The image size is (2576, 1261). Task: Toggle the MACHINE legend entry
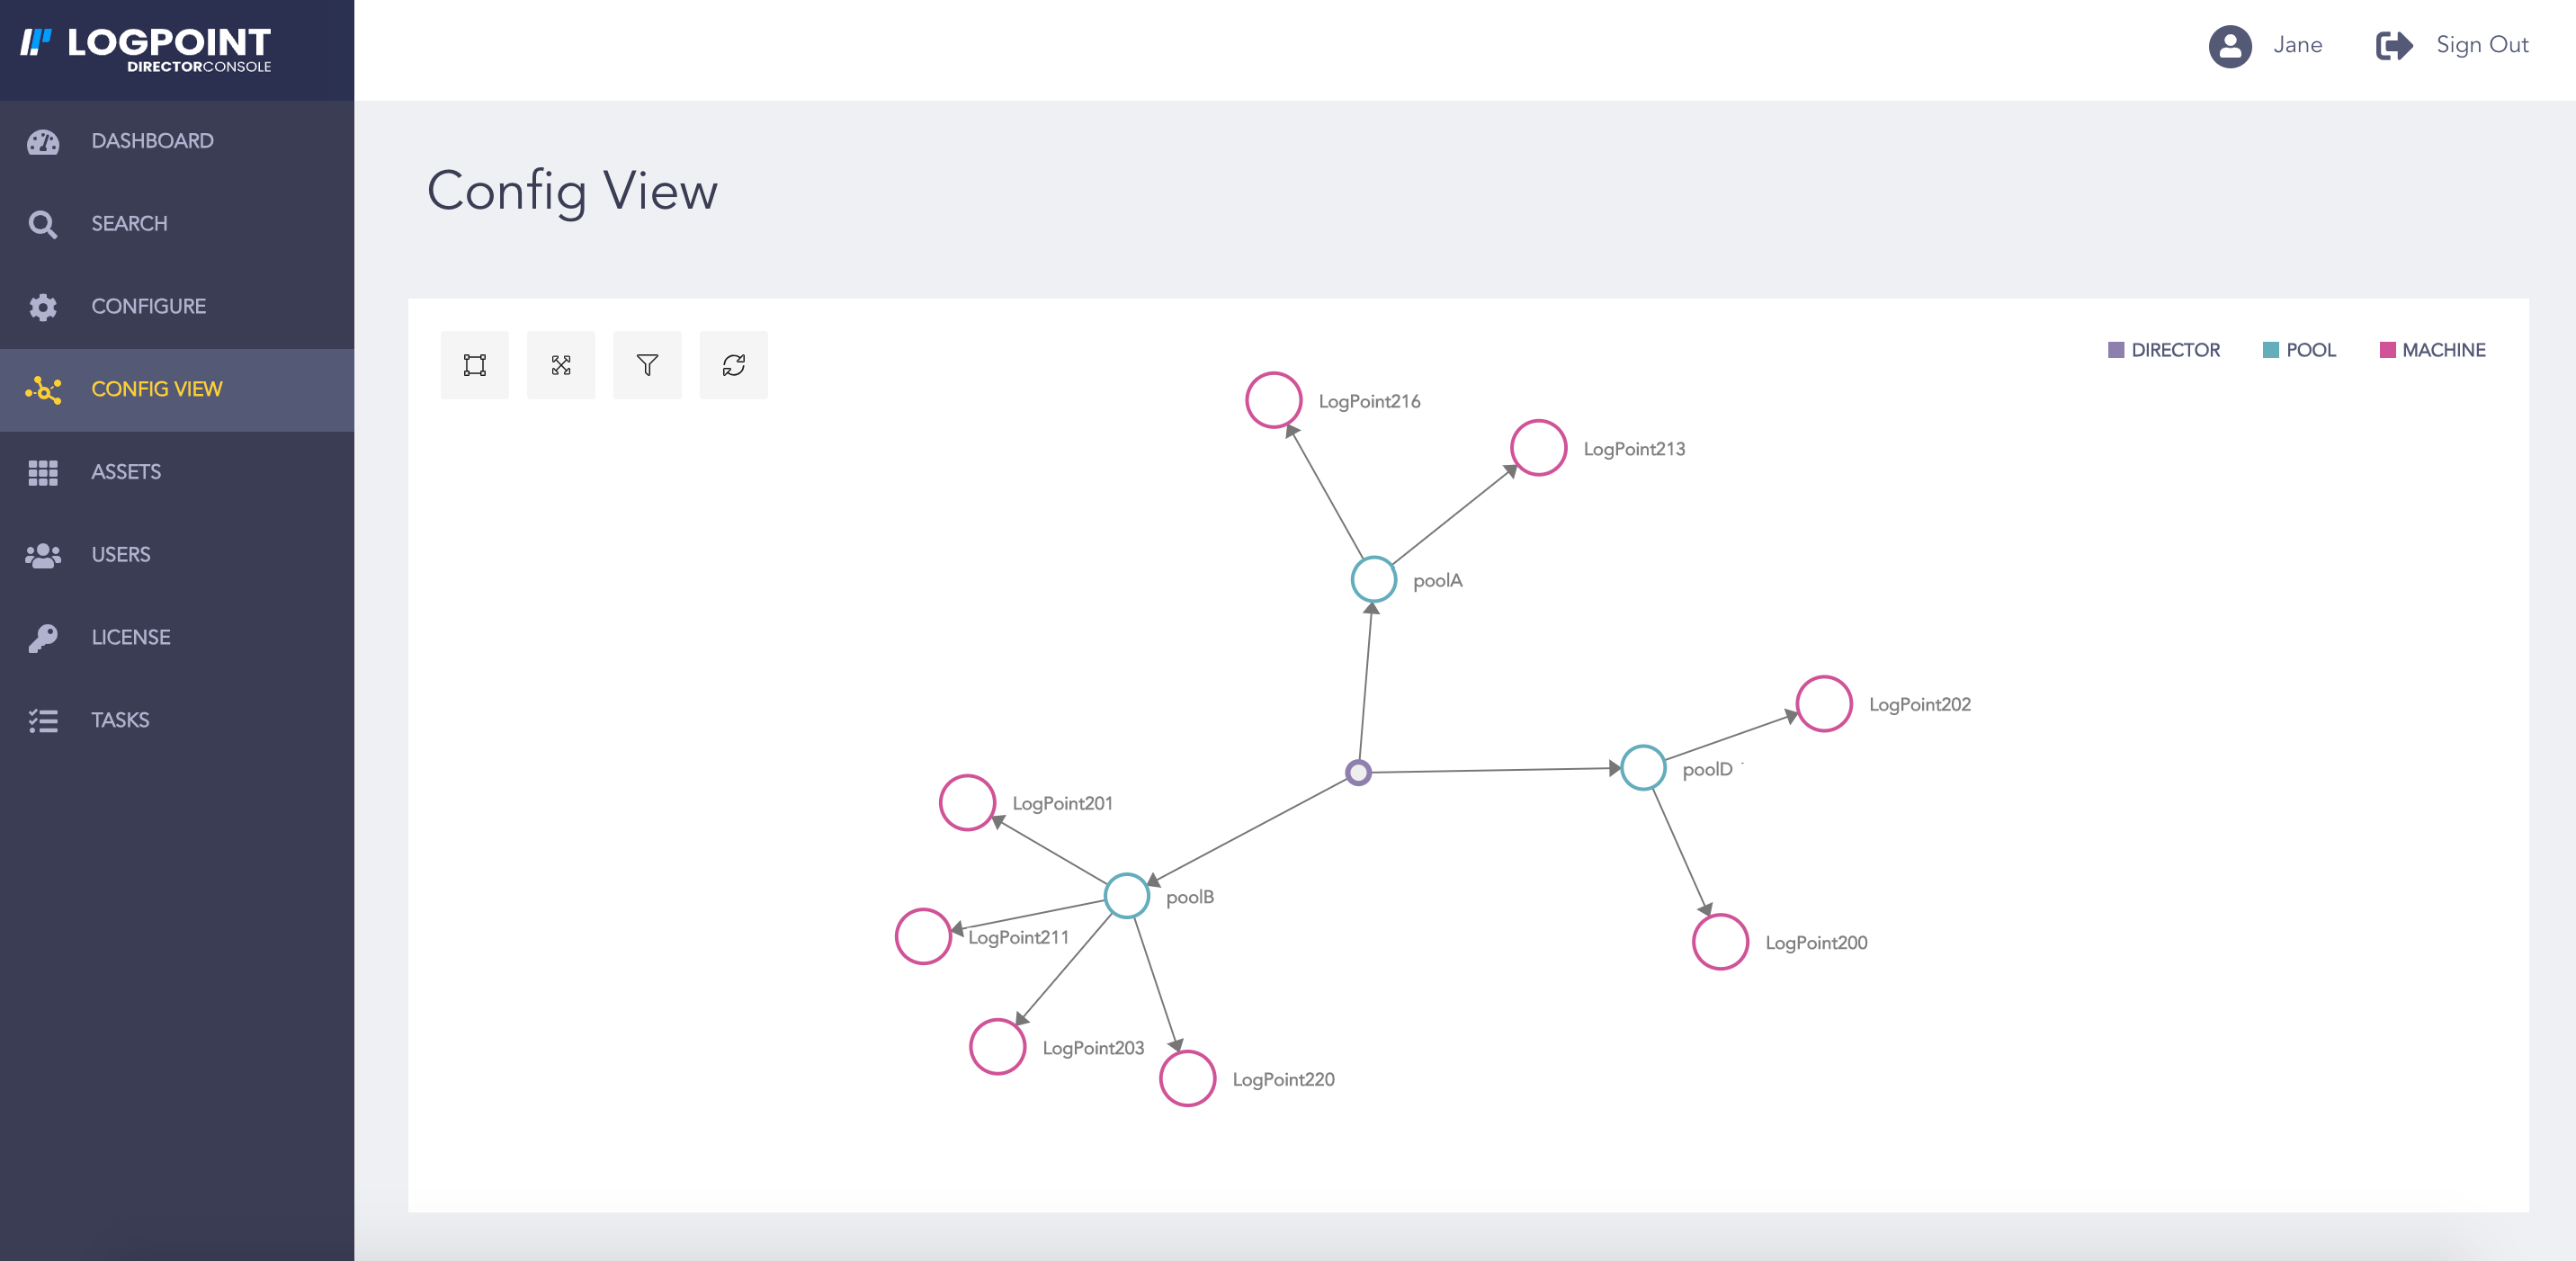click(x=2432, y=350)
